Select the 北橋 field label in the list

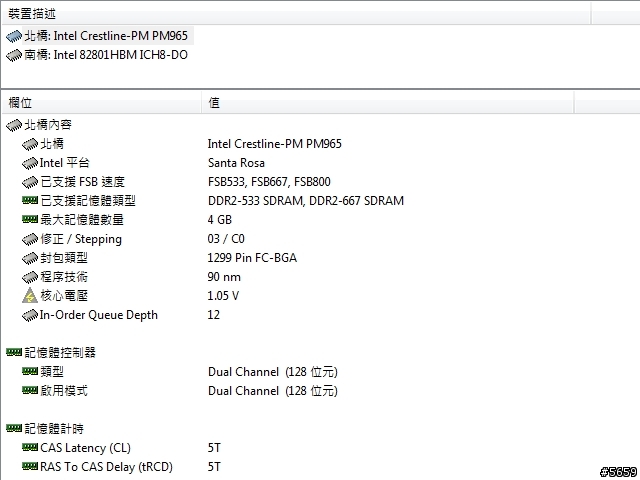tap(52, 144)
